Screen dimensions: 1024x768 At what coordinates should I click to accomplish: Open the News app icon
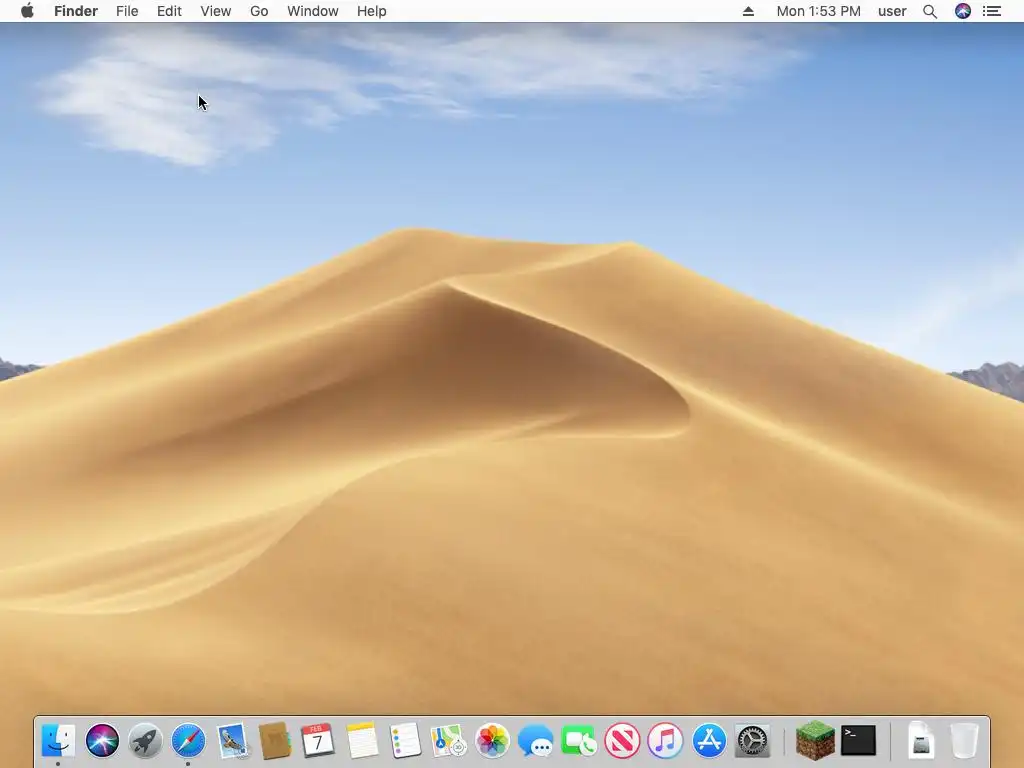pyautogui.click(x=622, y=741)
